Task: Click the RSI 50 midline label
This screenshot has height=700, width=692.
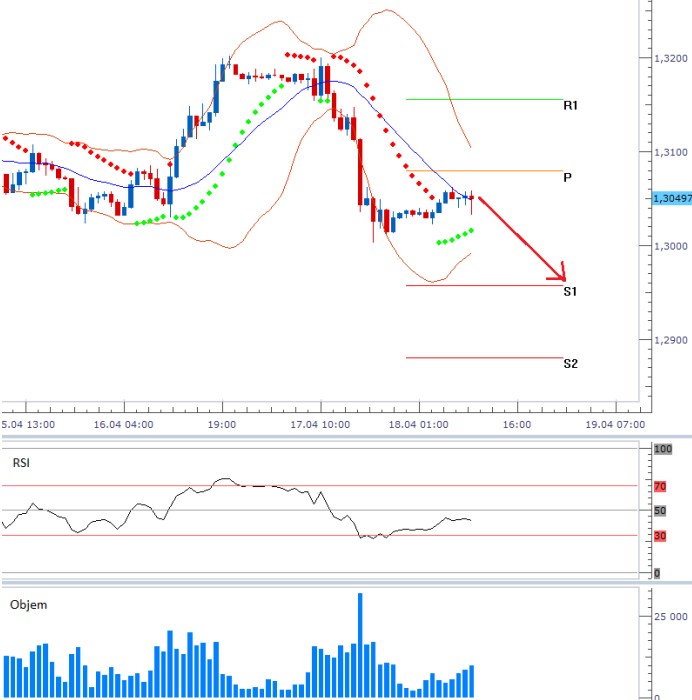Action: pyautogui.click(x=660, y=511)
